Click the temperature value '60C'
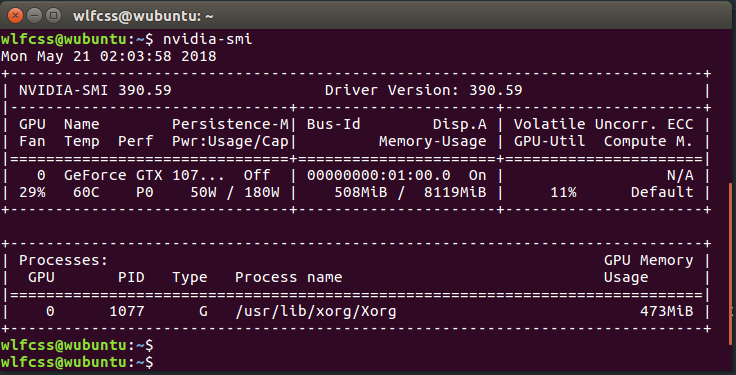 coord(86,192)
